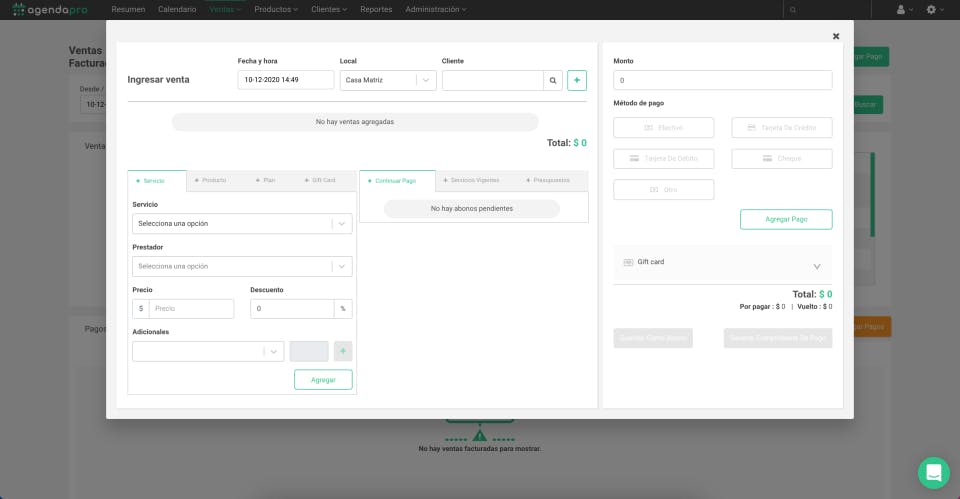Open the Adicionales dropdown
960x499 pixels.
click(208, 351)
